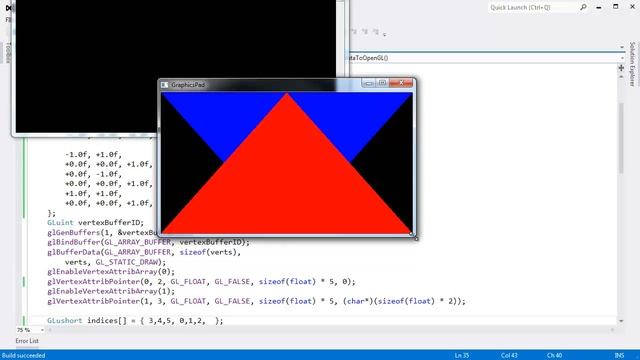
Task: Open the 75 % zoom dropdown
Action: (42, 330)
